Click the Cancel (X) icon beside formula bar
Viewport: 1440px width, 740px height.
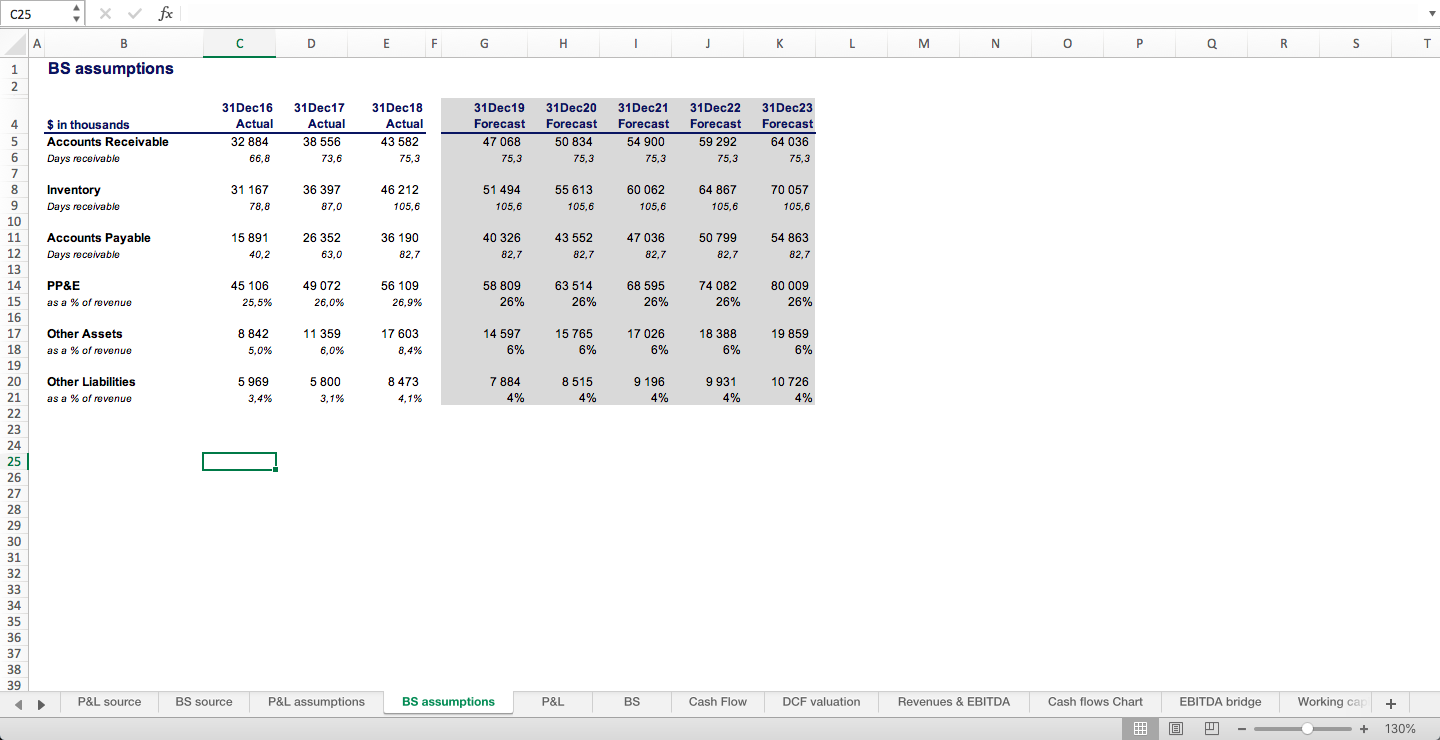click(x=104, y=13)
